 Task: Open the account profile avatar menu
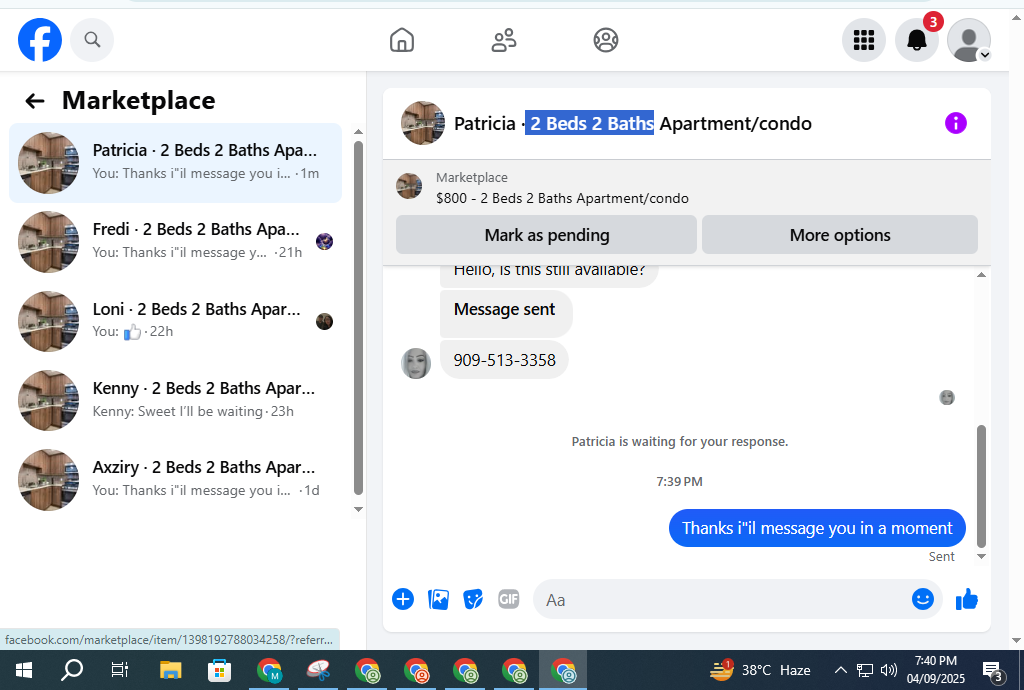pos(968,40)
